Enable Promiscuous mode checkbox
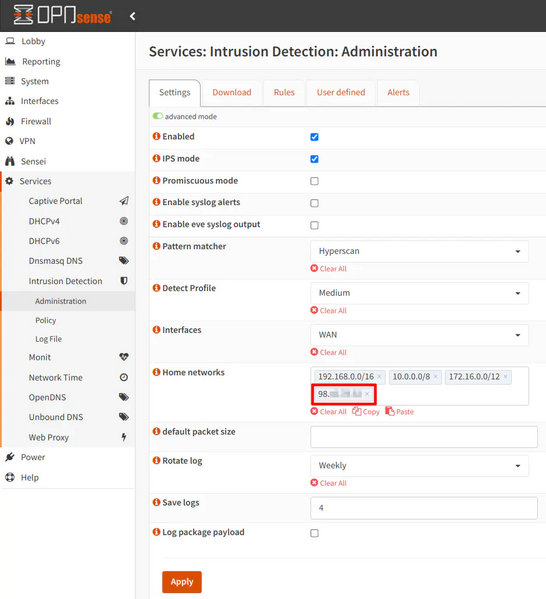 pyautogui.click(x=314, y=181)
